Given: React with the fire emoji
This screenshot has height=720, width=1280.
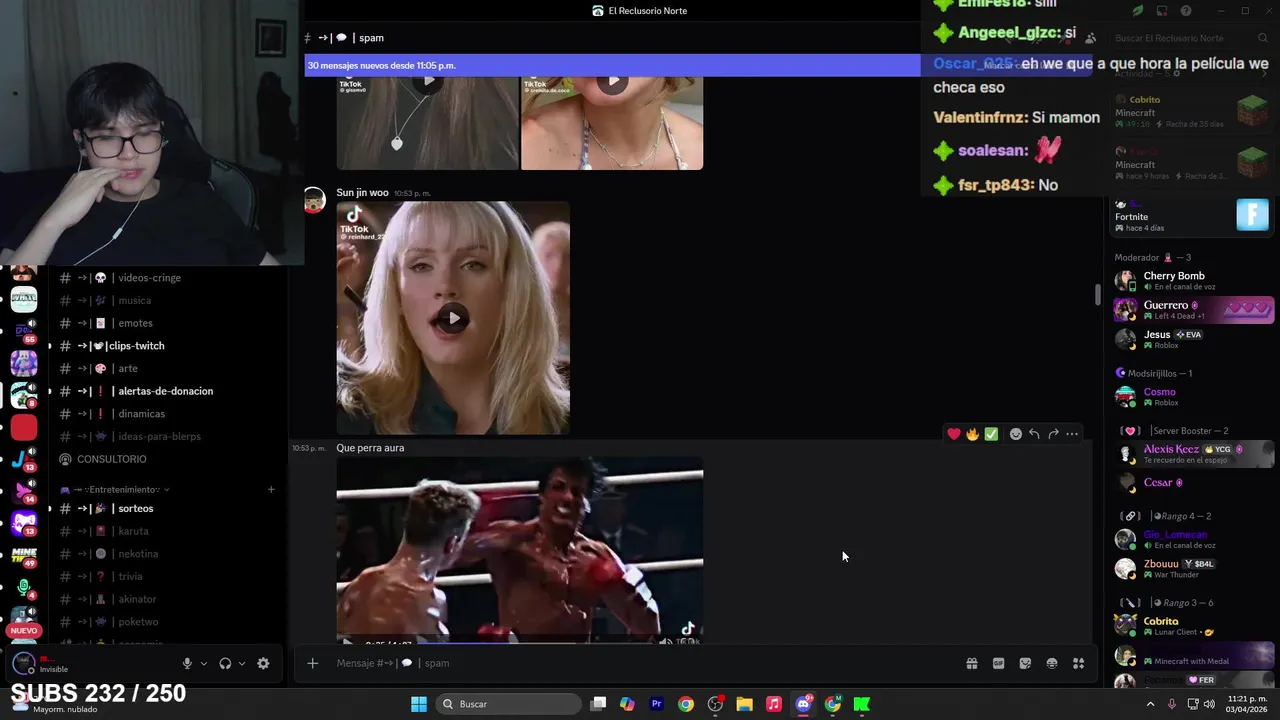Looking at the screenshot, I should pos(972,434).
